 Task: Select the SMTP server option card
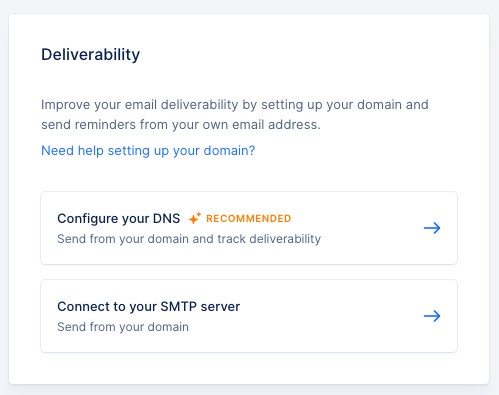(249, 316)
